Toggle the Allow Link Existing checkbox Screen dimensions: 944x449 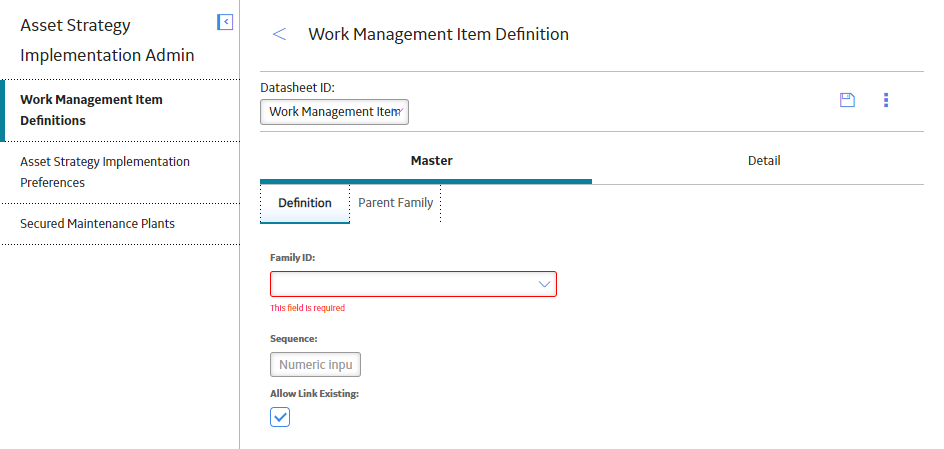point(280,417)
